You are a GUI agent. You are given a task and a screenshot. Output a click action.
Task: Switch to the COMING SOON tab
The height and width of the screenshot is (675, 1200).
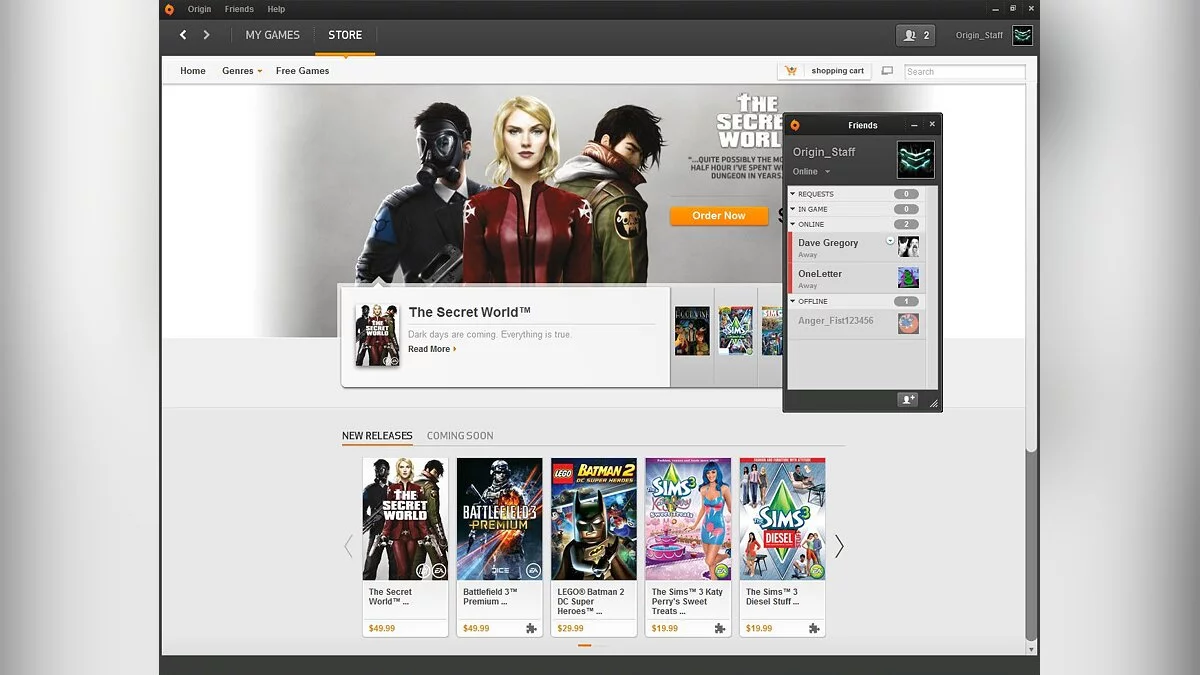[460, 436]
